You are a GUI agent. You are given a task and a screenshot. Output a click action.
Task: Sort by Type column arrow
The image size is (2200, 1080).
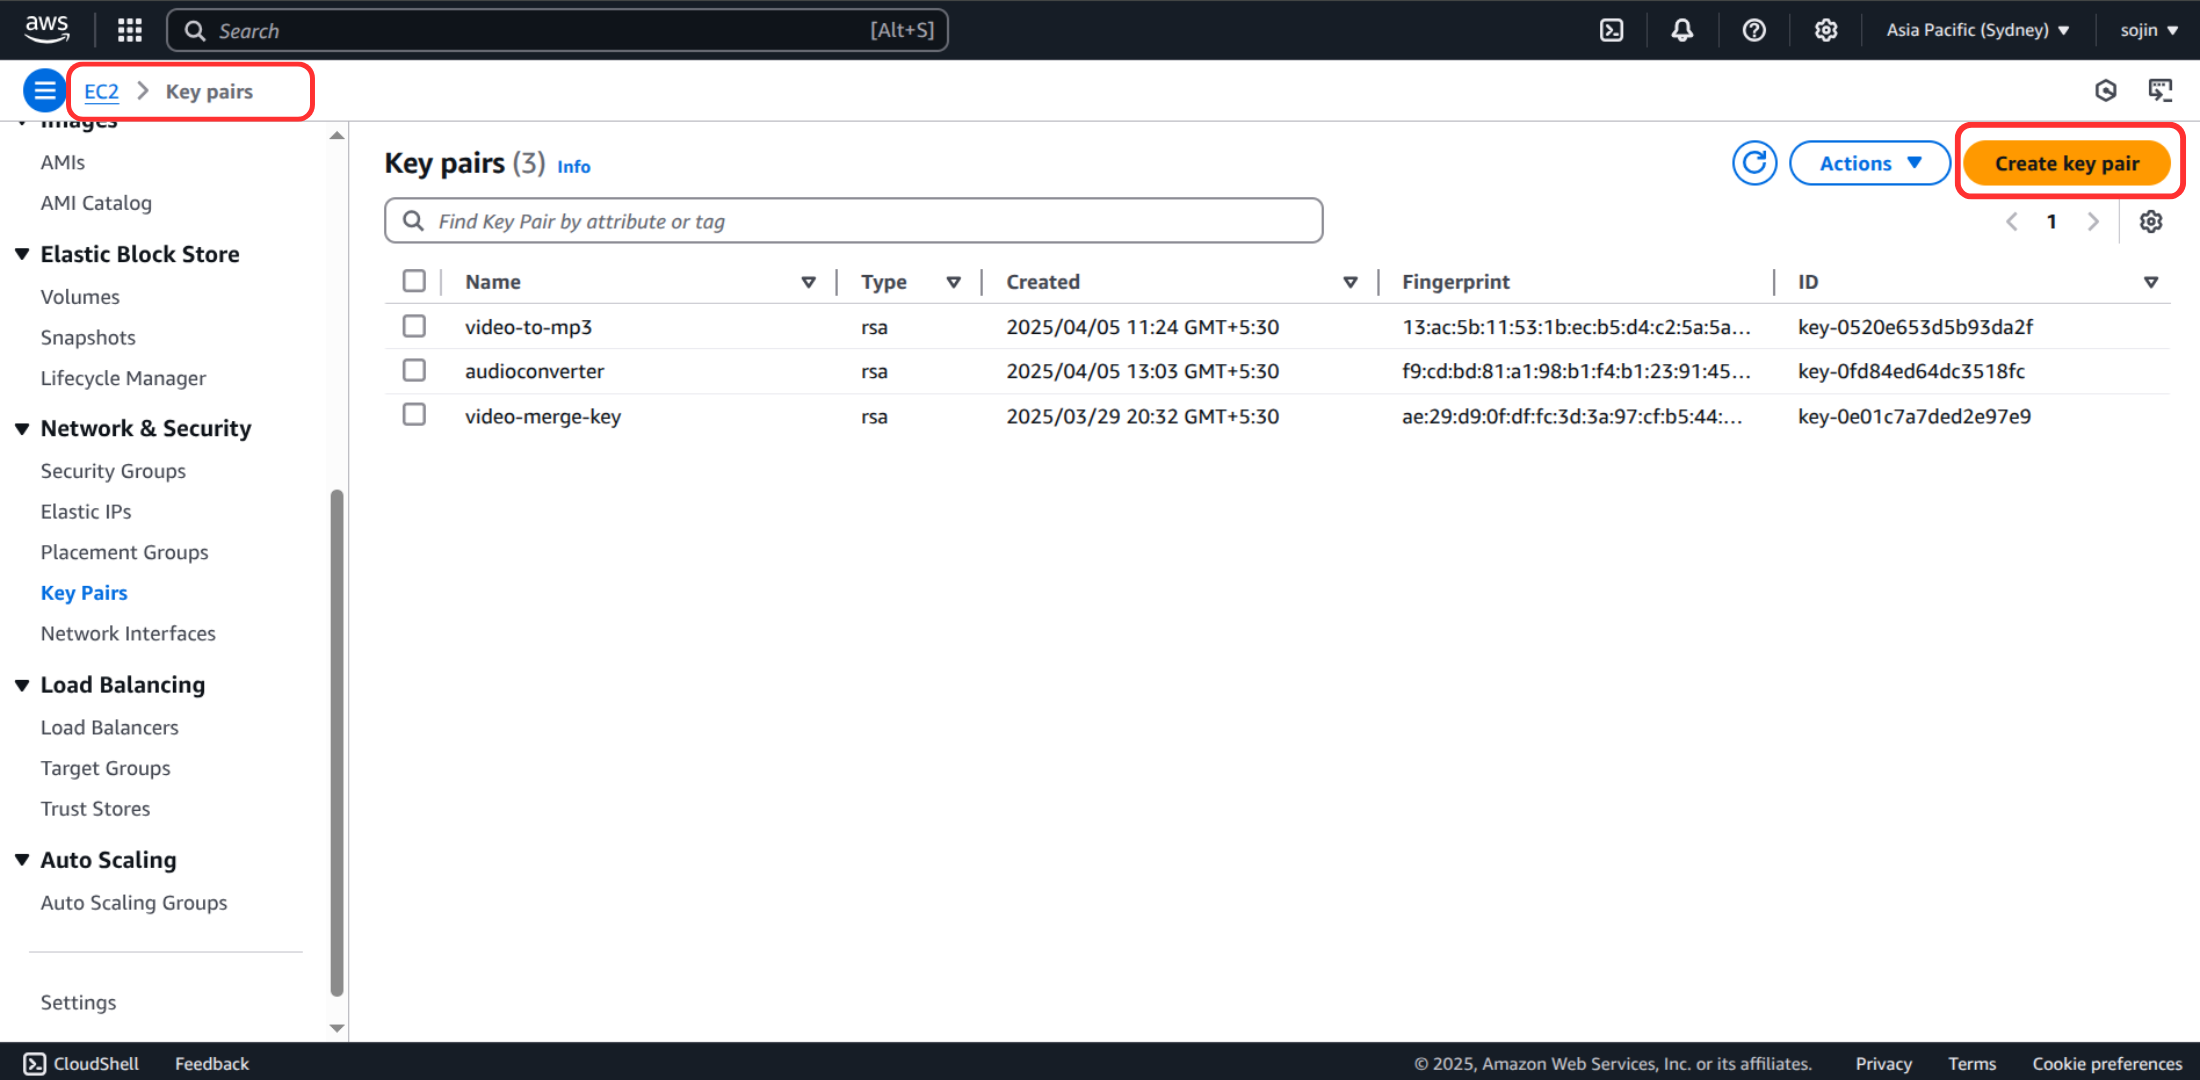[x=954, y=282]
